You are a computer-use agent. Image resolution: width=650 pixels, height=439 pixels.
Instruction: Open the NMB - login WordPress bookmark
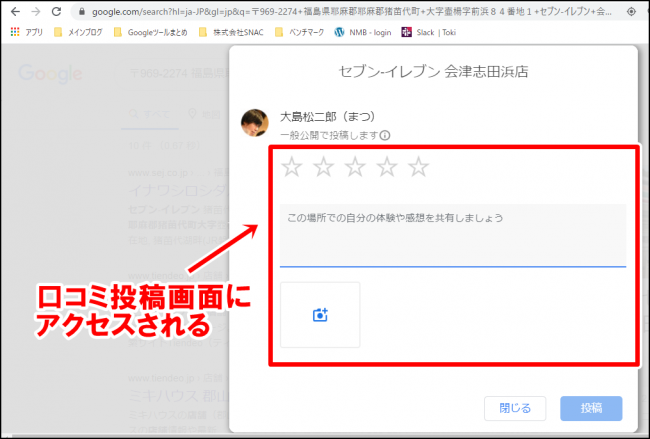[363, 32]
